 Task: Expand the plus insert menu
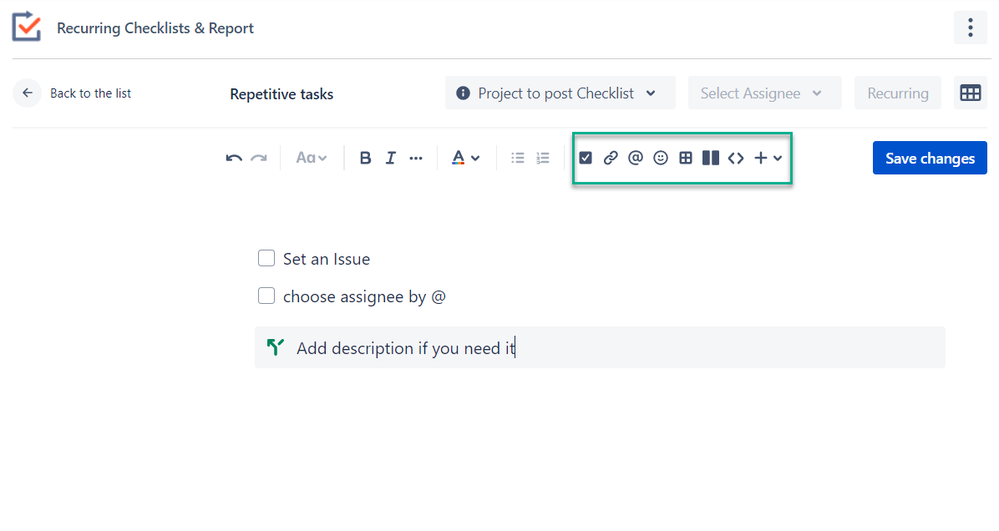768,158
